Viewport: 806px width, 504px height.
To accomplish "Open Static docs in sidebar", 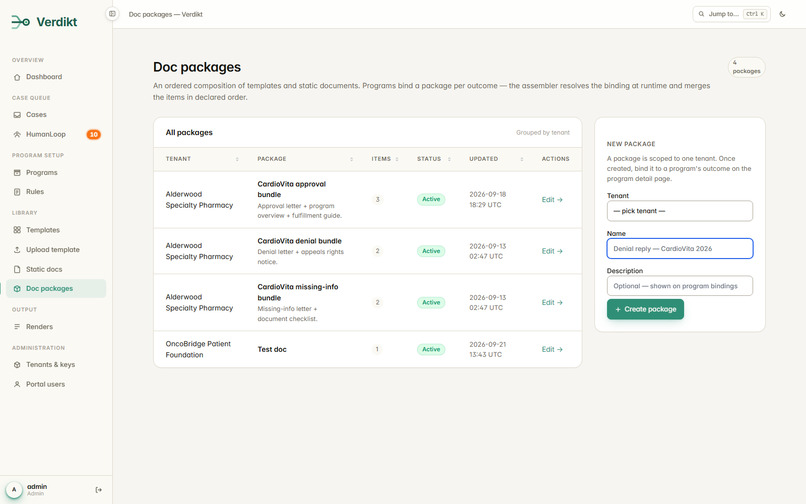I will click(x=56, y=269).
